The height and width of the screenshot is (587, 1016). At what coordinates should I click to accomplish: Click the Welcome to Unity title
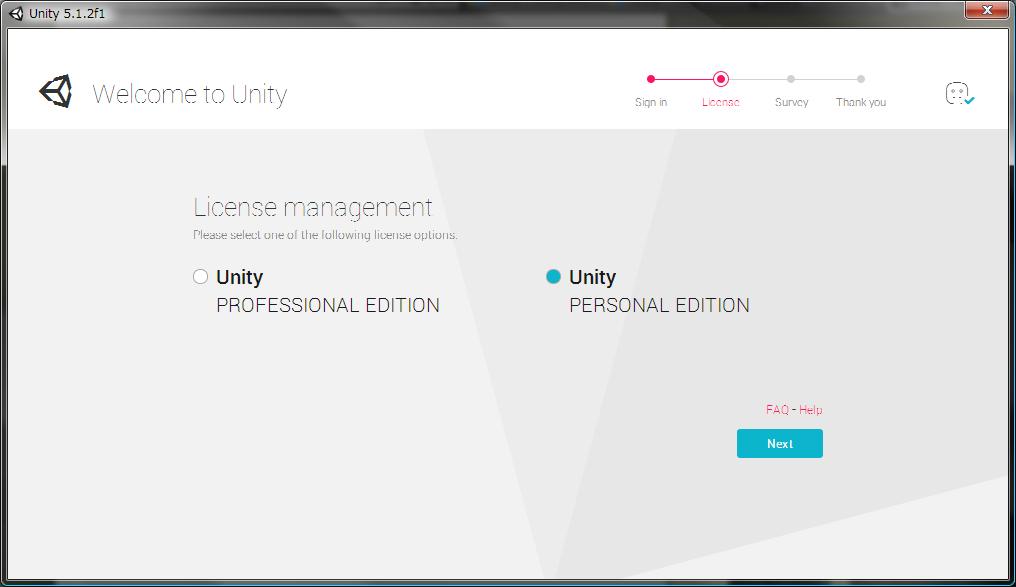(189, 95)
